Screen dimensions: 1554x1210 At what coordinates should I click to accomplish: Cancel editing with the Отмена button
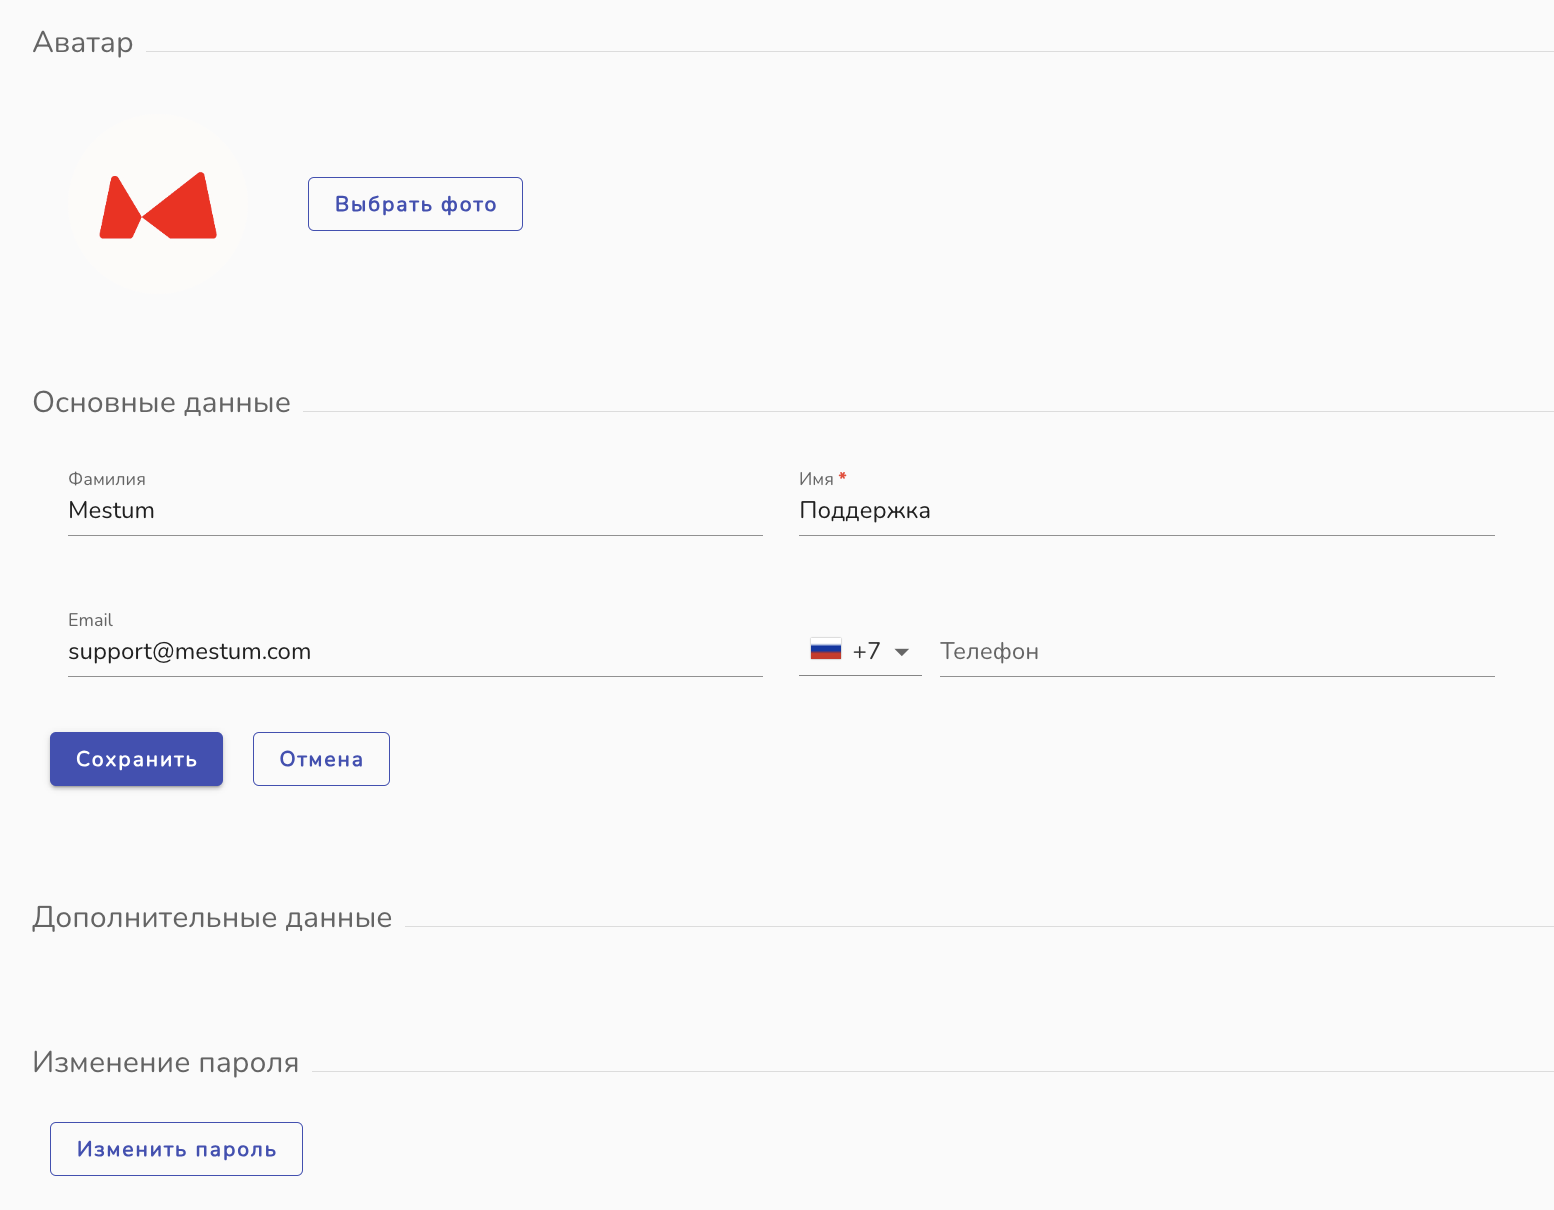(x=321, y=759)
